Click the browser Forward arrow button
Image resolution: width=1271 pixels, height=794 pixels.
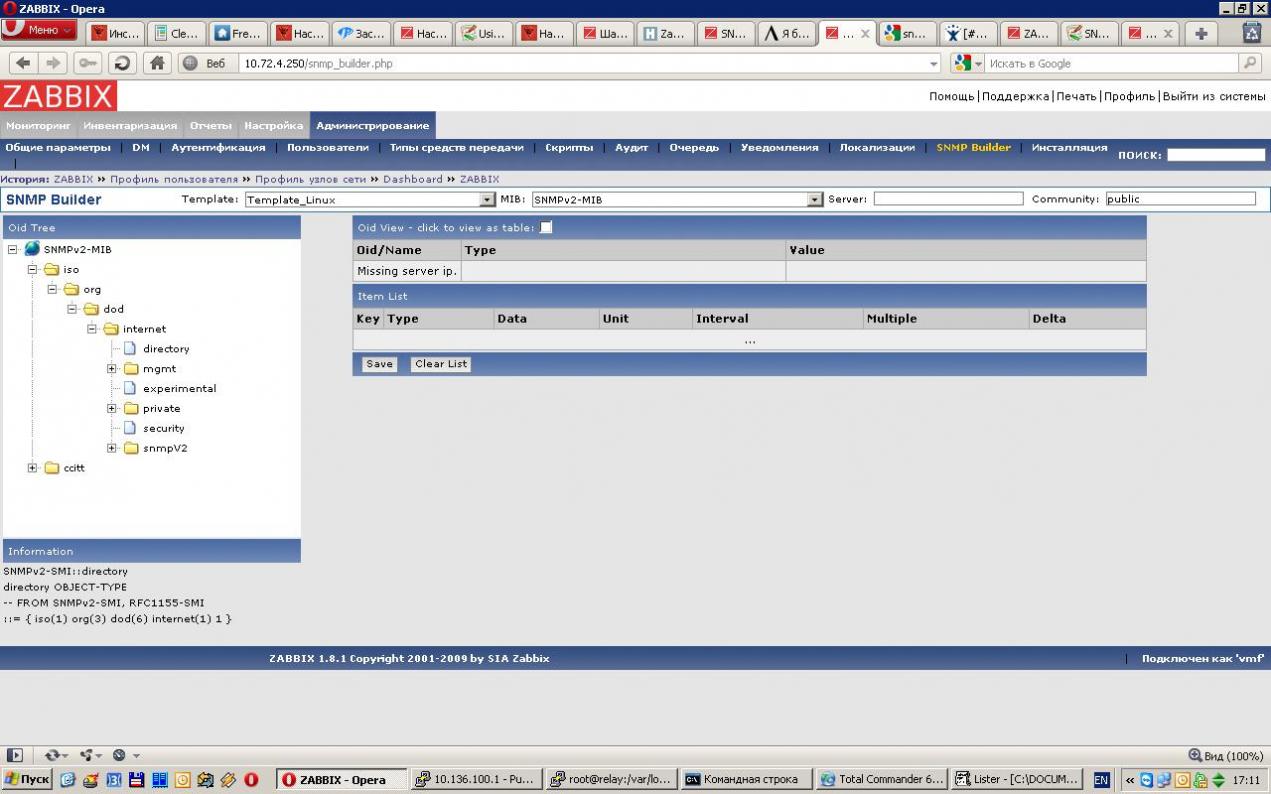point(52,63)
